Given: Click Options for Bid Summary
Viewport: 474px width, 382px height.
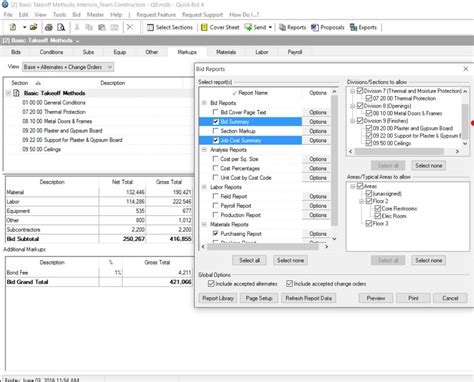Looking at the screenshot, I should point(318,122).
